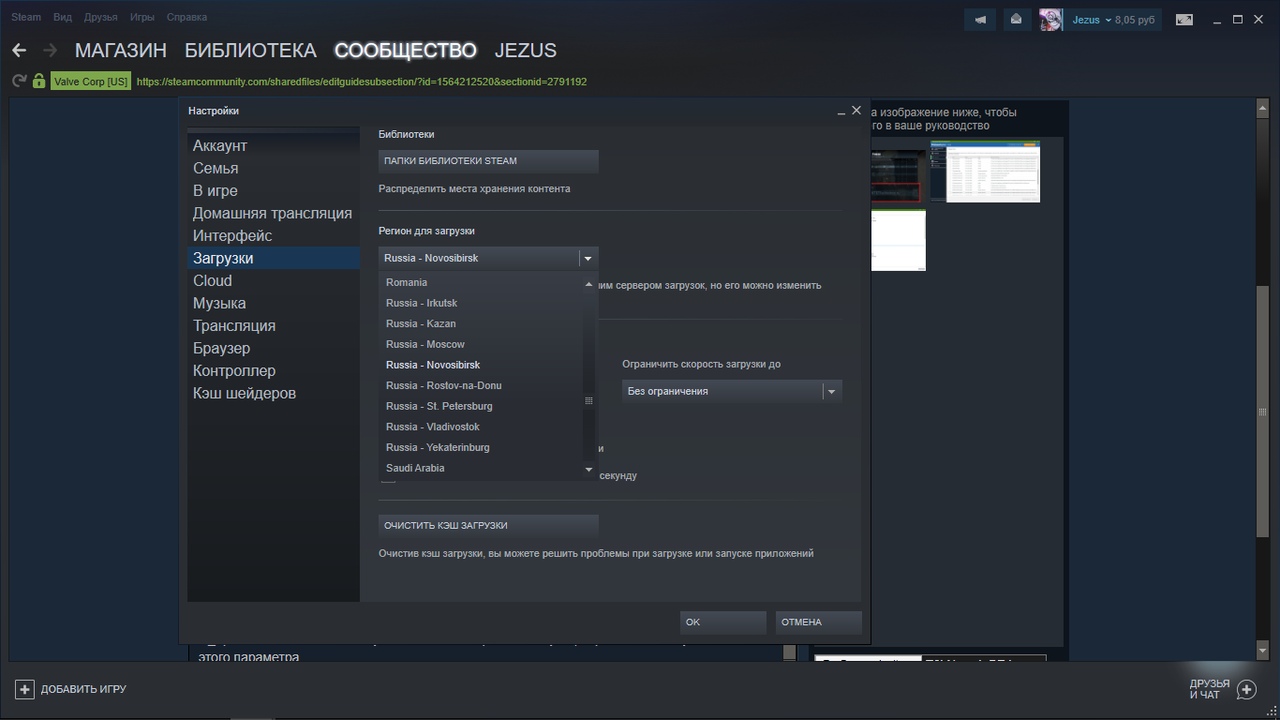The height and width of the screenshot is (720, 1280).
Task: Open the В игре settings section
Action: [x=273, y=191]
